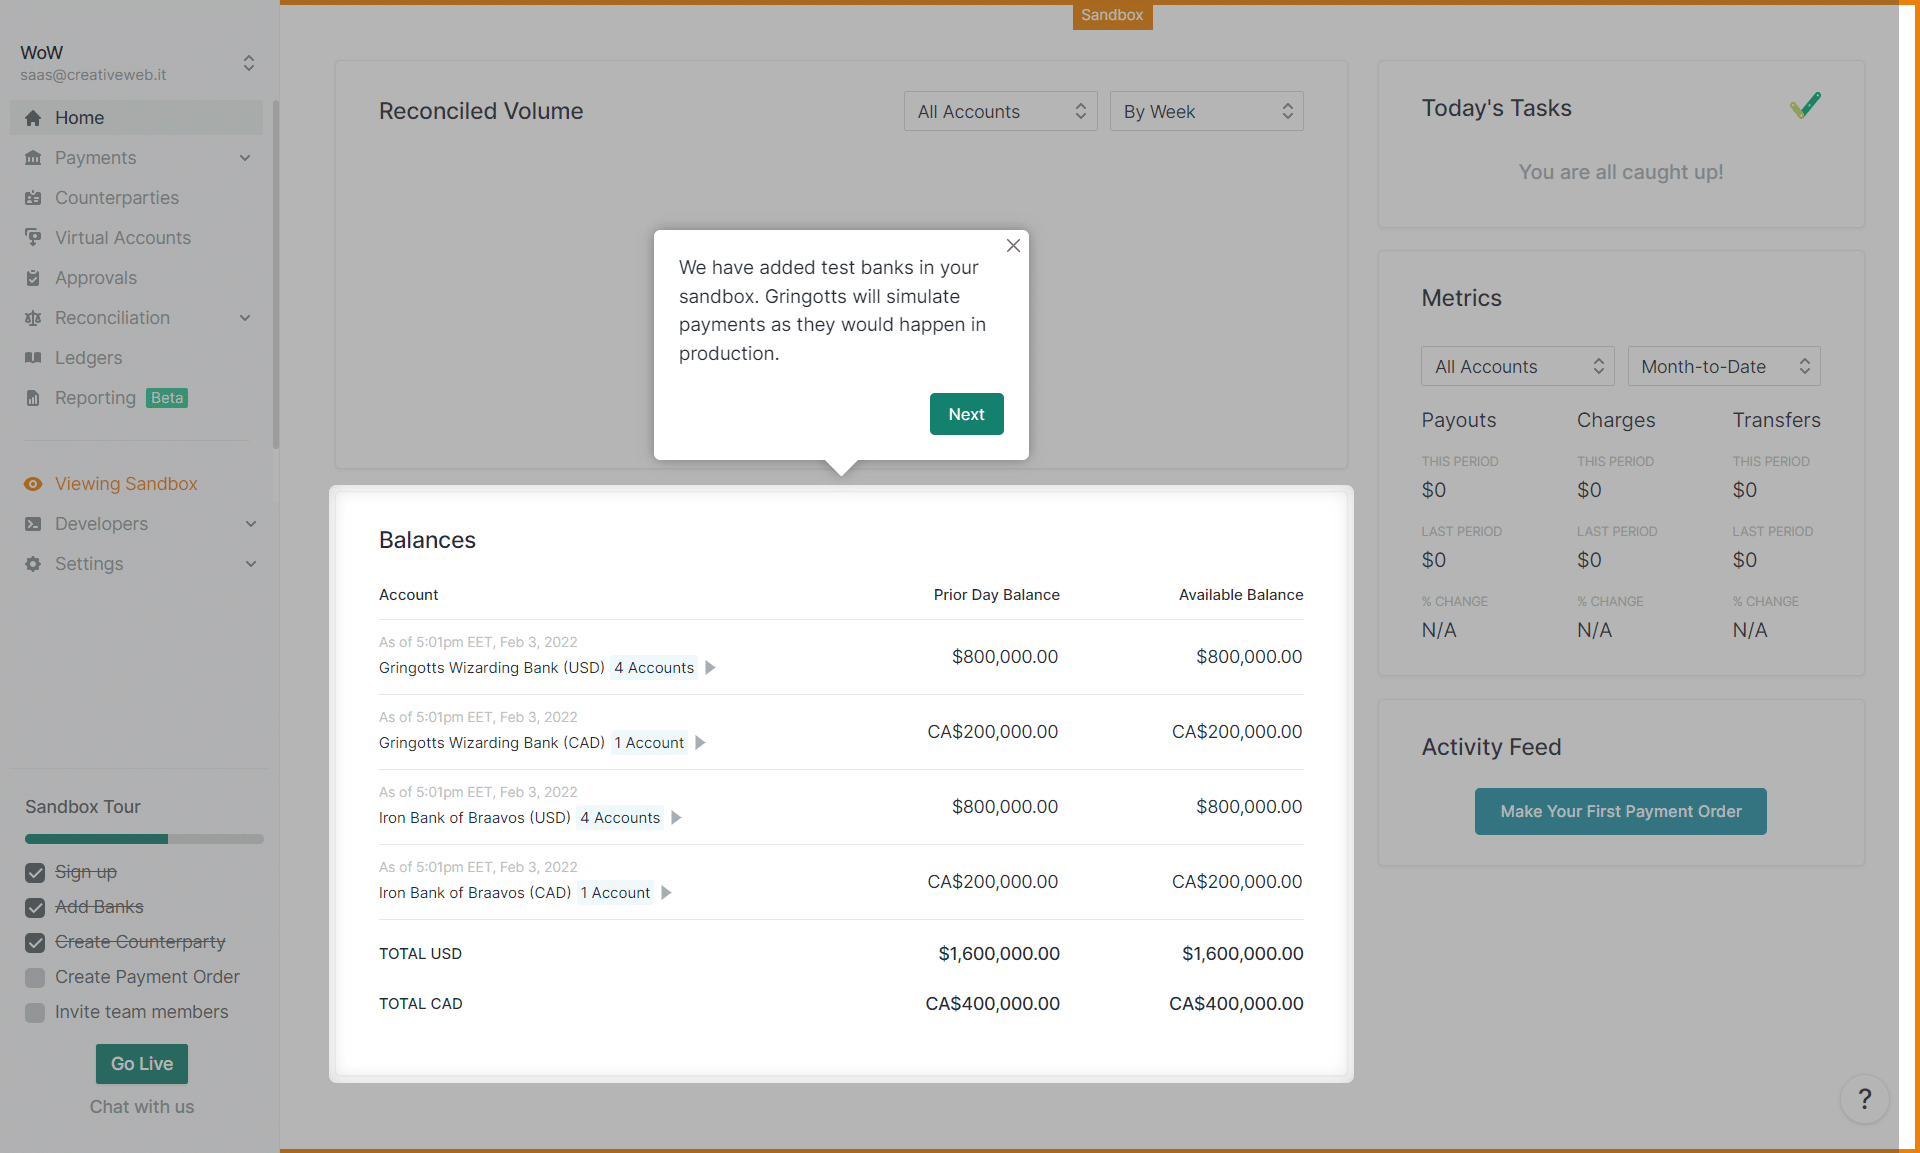Click the Virtual Accounts icon
Image resolution: width=1920 pixels, height=1153 pixels.
pyautogui.click(x=33, y=238)
